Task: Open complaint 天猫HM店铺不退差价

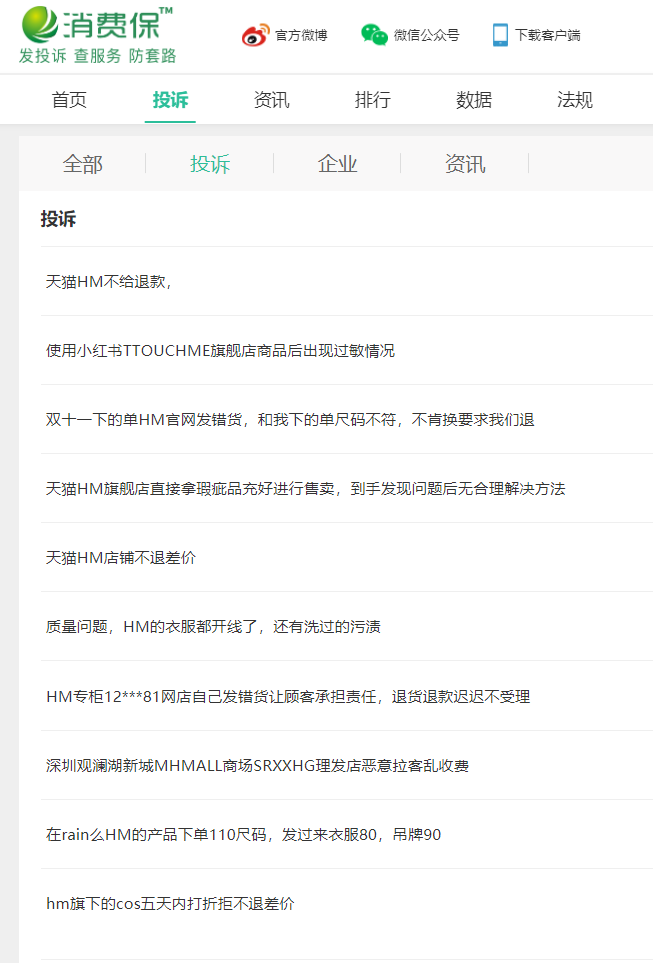Action: tap(120, 558)
